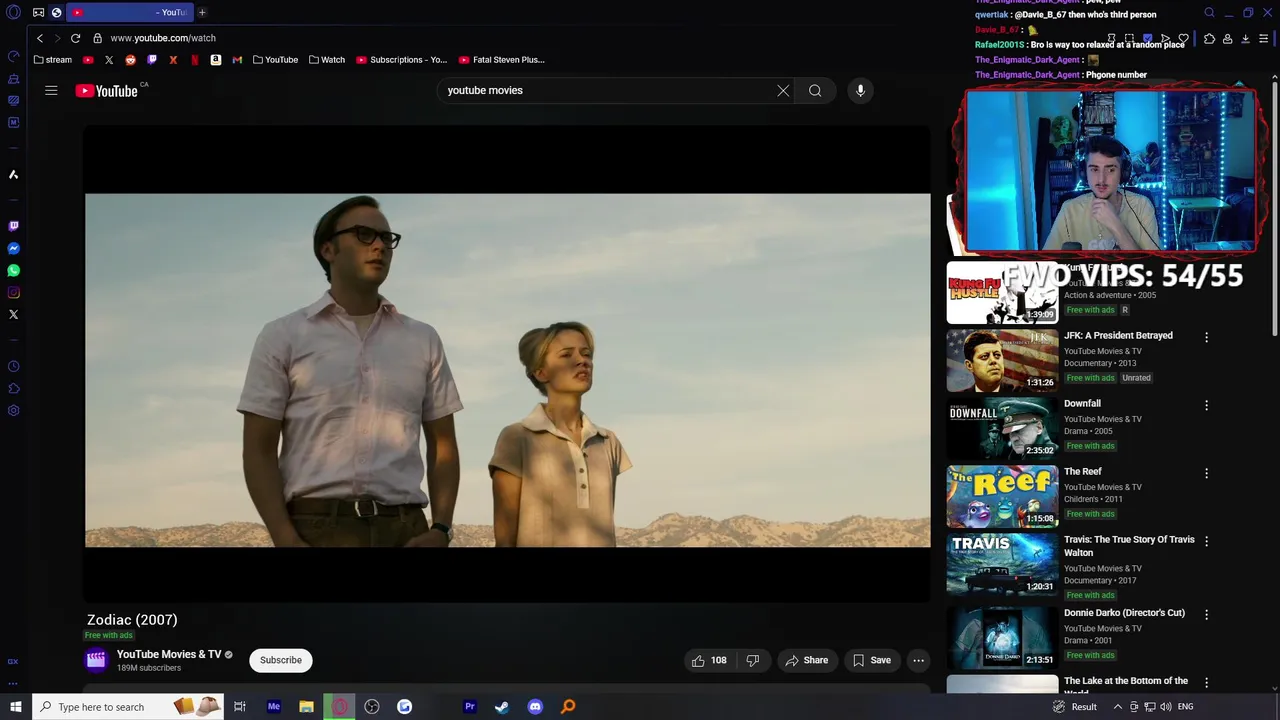Viewport: 1280px width, 720px height.
Task: Subscribe to YouTube Movies & TV
Action: (281, 660)
